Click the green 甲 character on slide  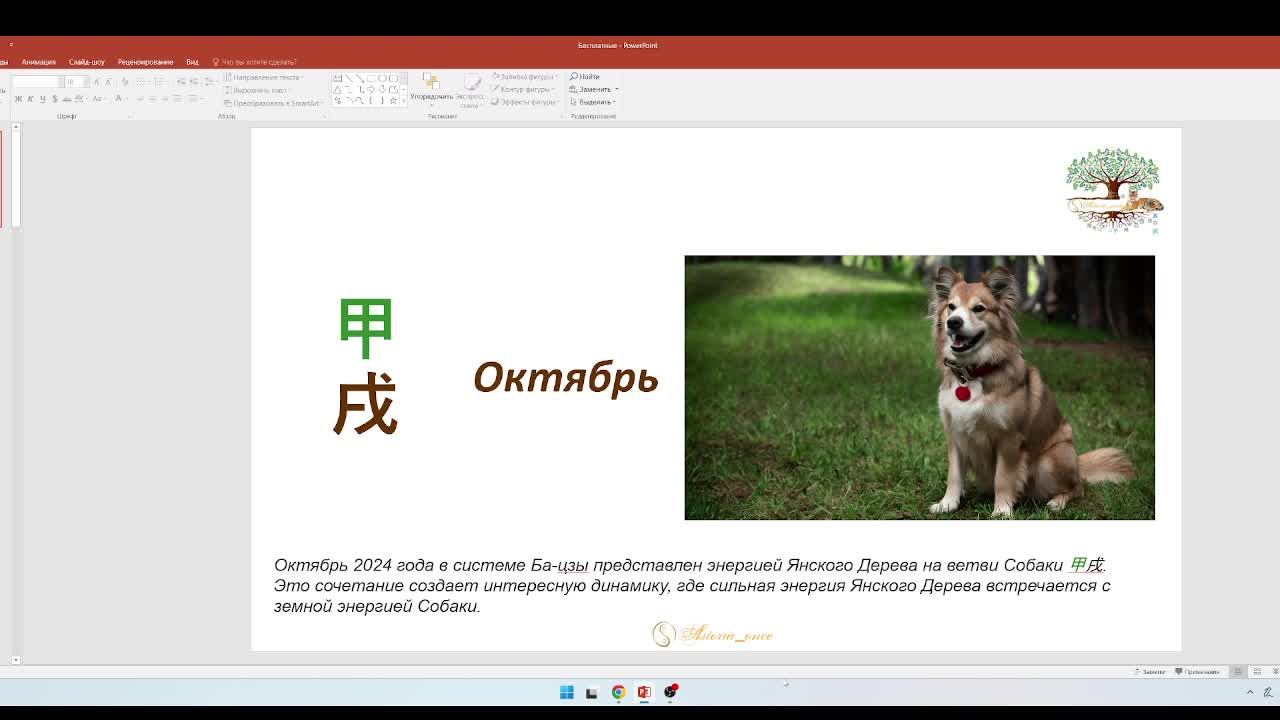click(x=365, y=329)
